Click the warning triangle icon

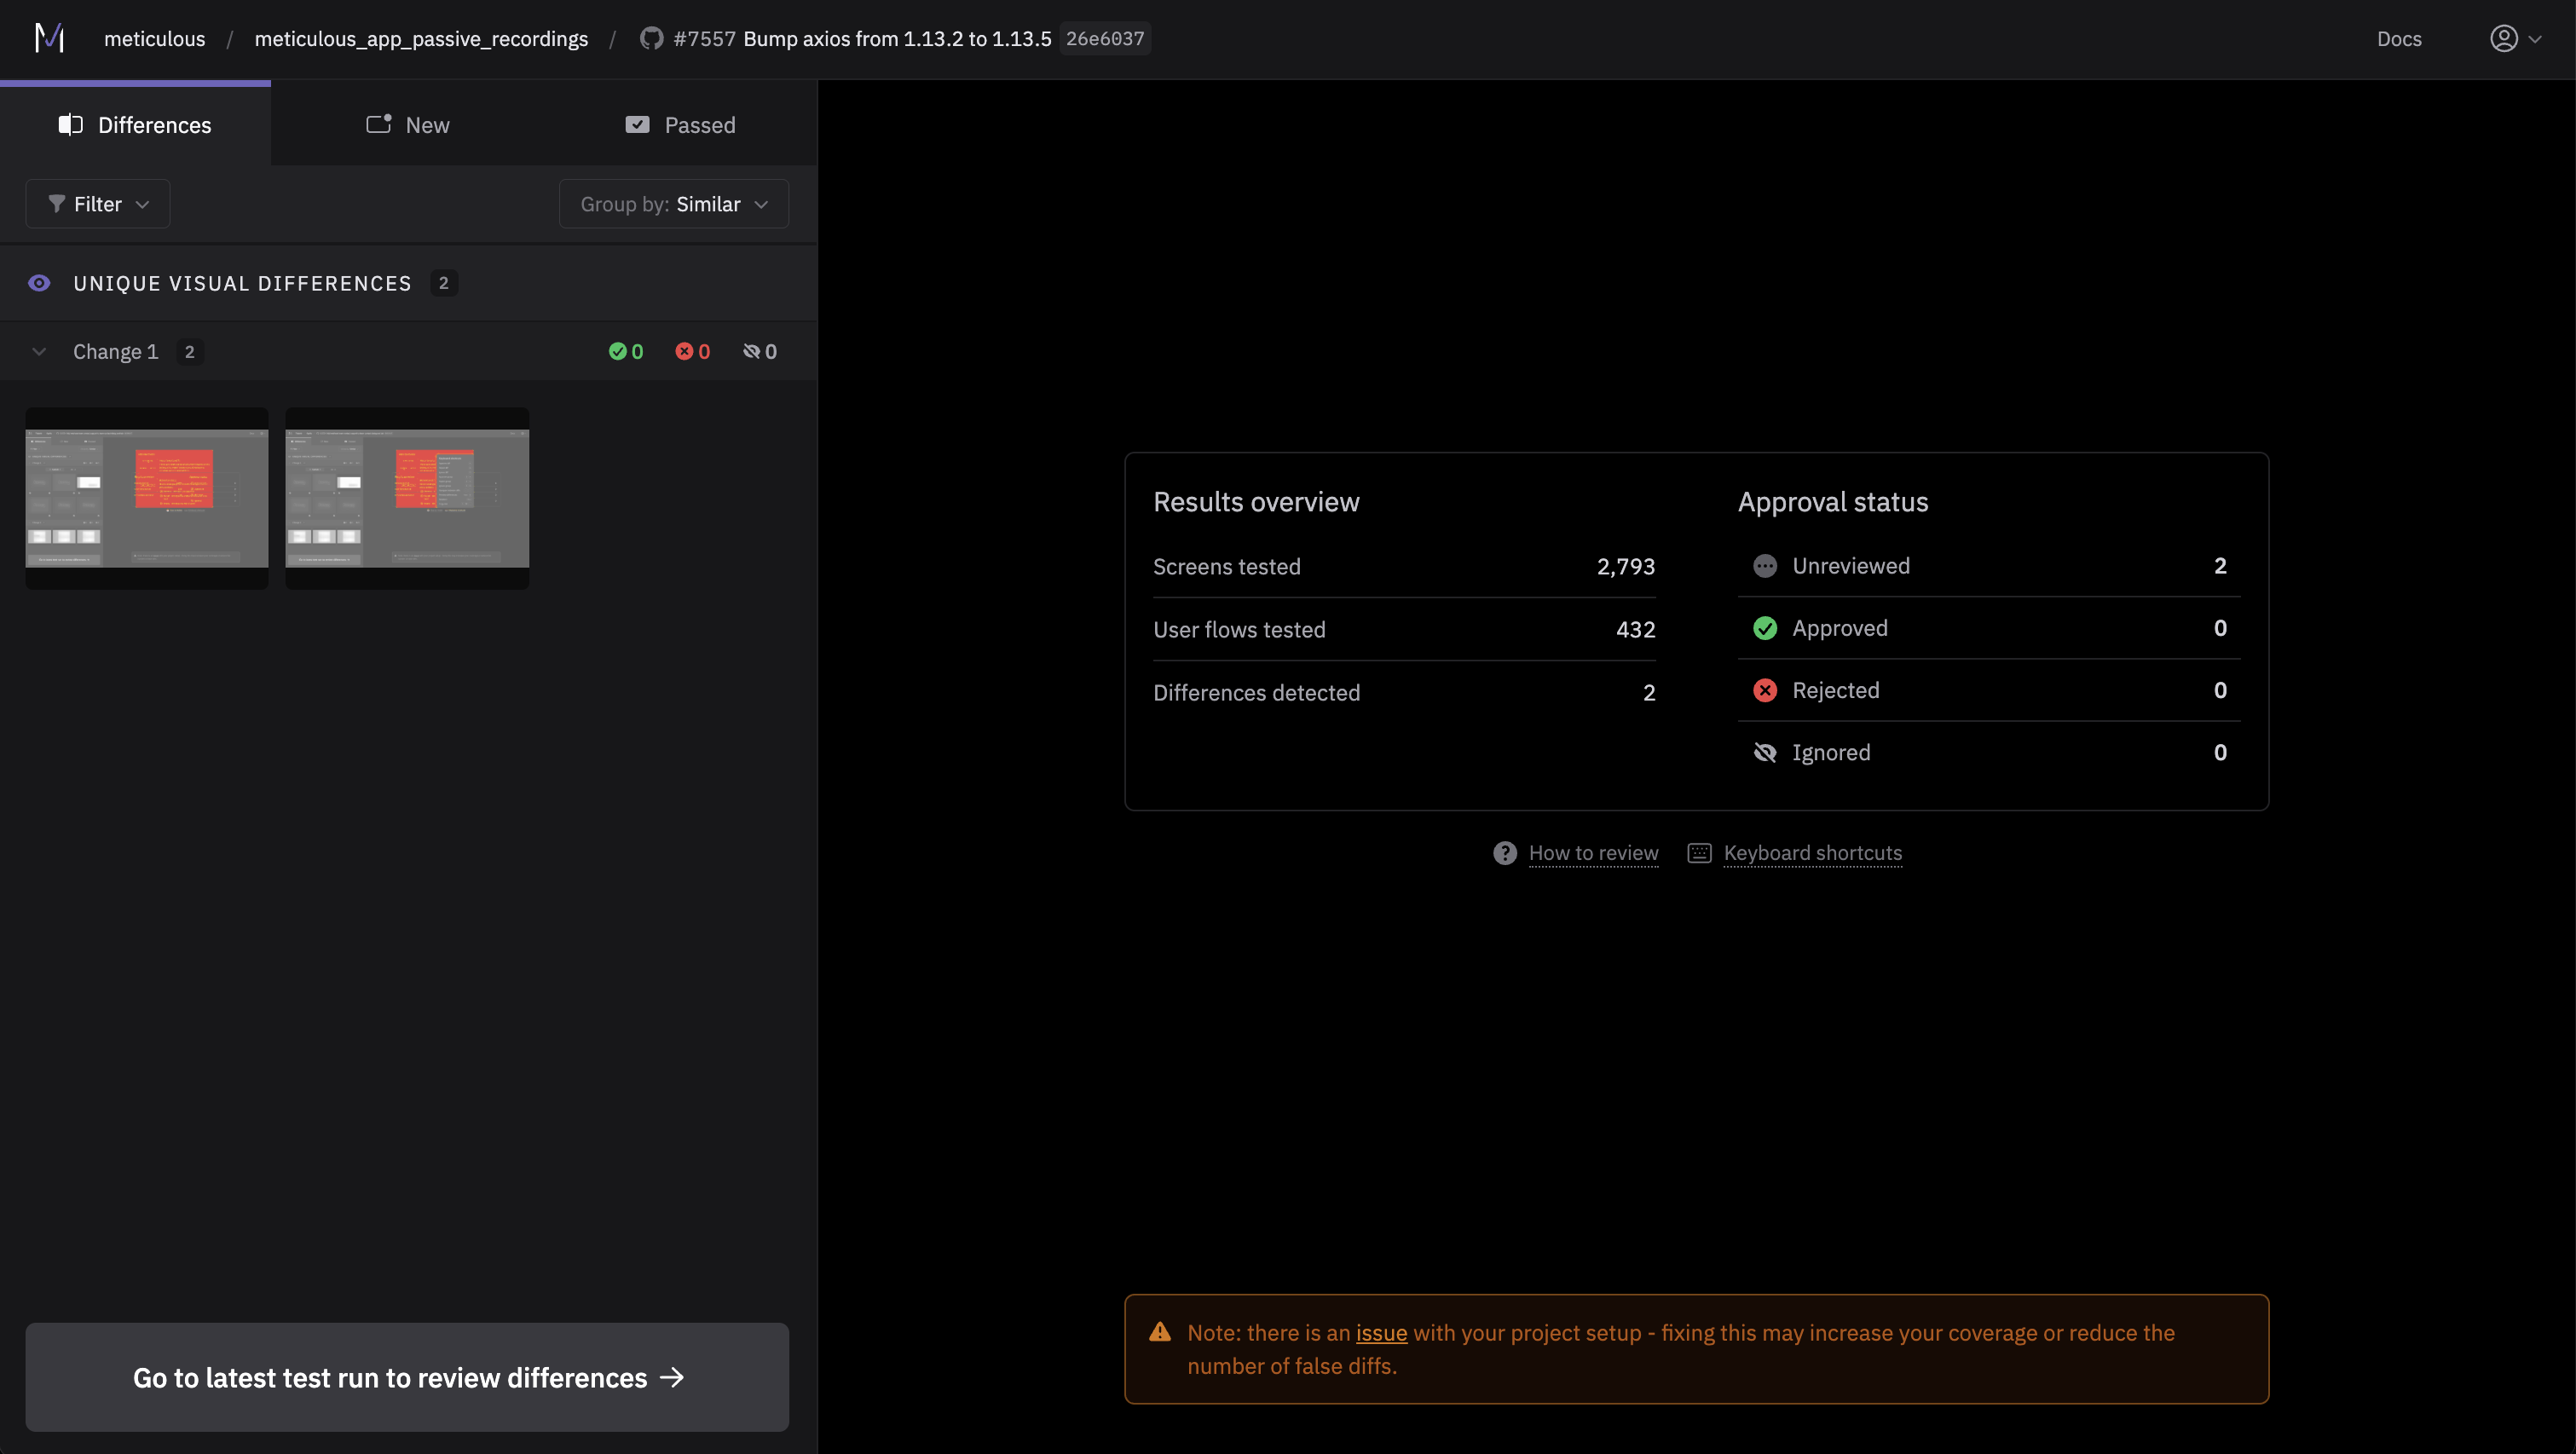(1160, 1332)
